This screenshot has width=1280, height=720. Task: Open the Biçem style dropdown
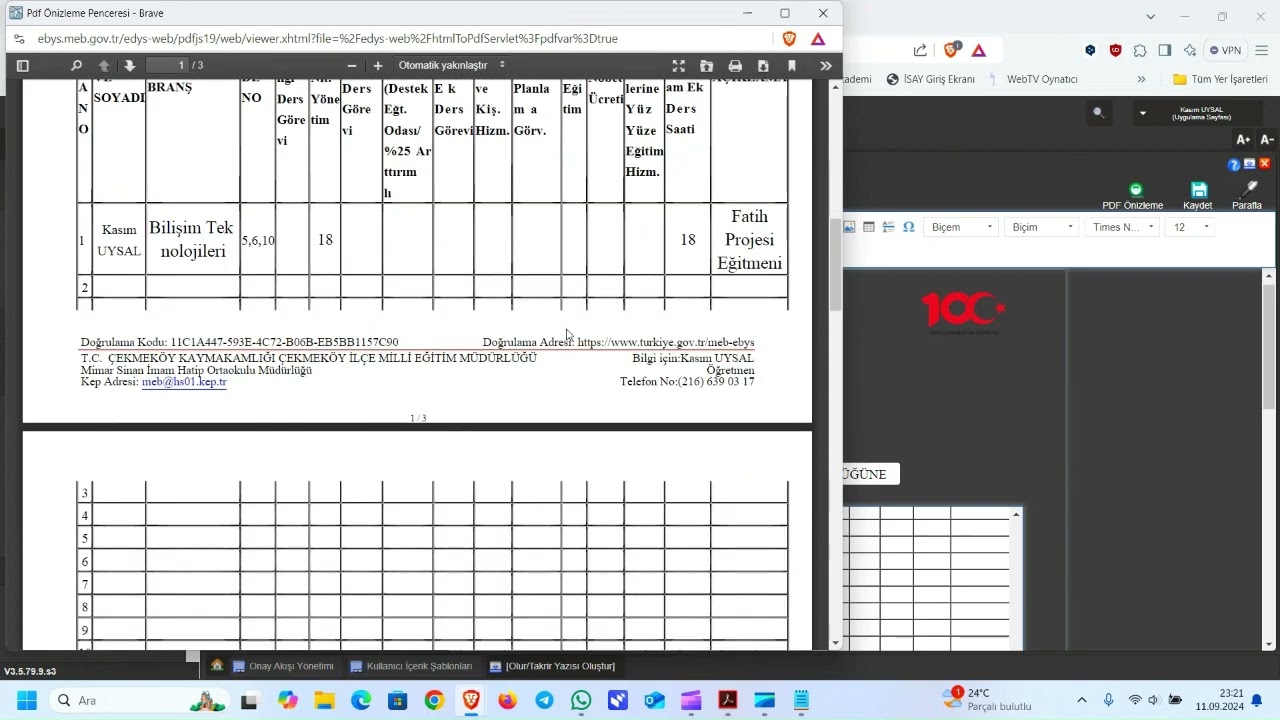961,227
